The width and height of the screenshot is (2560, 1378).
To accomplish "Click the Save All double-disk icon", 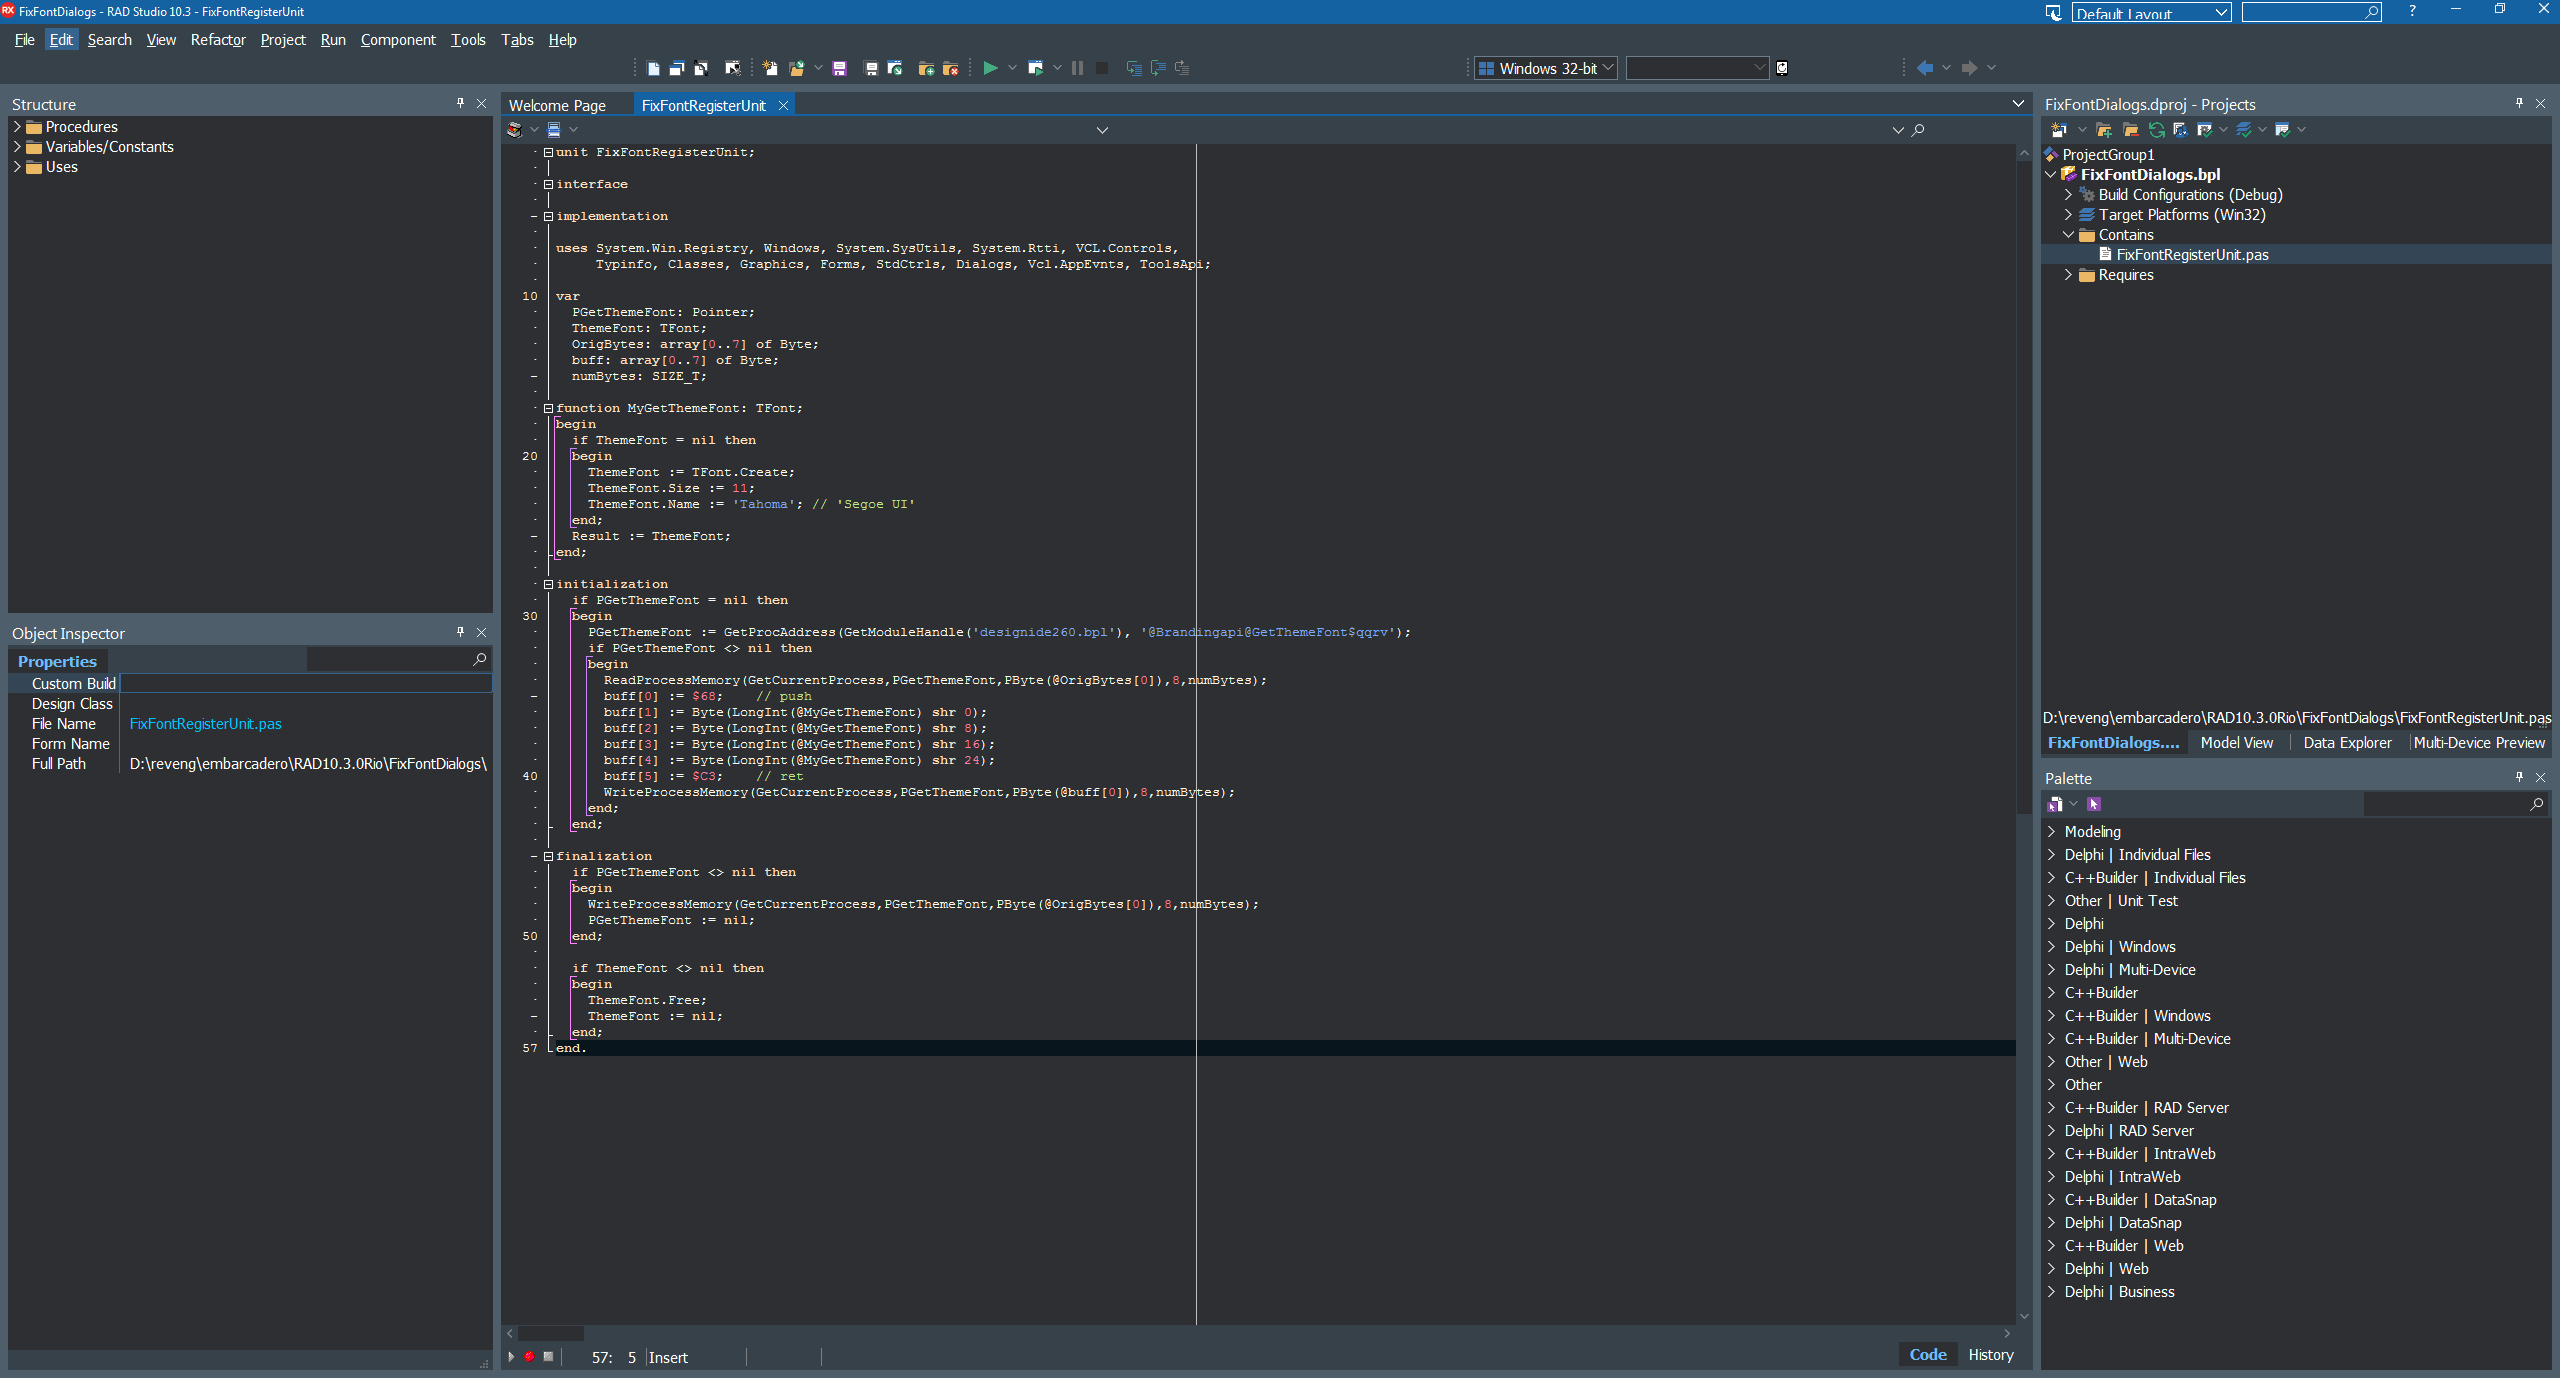I will (871, 68).
